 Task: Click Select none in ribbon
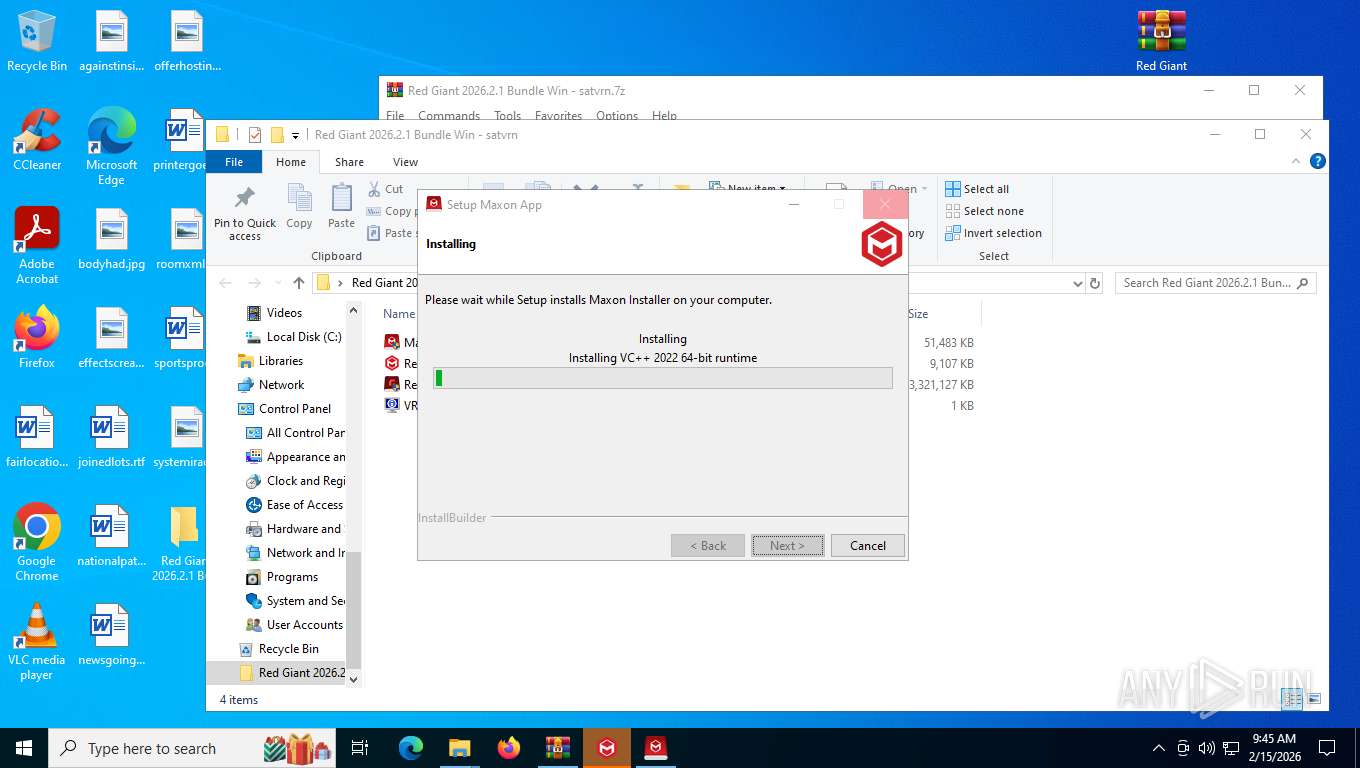click(x=984, y=211)
